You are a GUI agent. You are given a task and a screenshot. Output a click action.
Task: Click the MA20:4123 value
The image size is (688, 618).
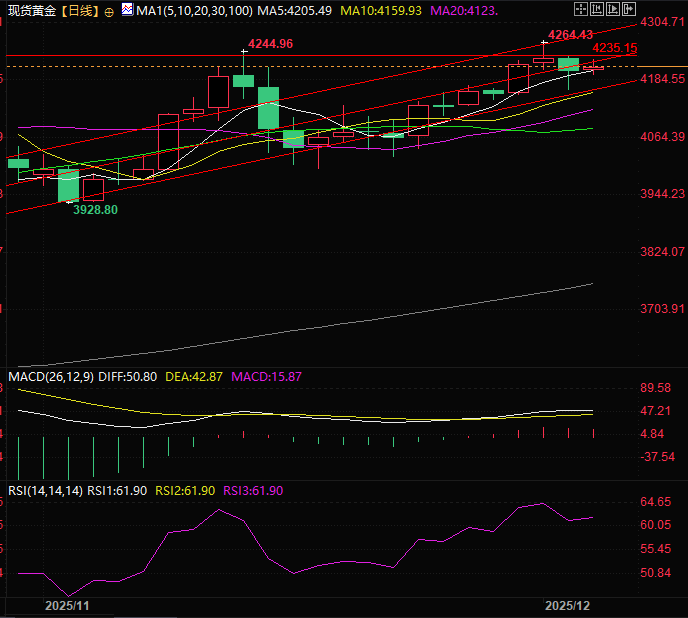tap(464, 11)
